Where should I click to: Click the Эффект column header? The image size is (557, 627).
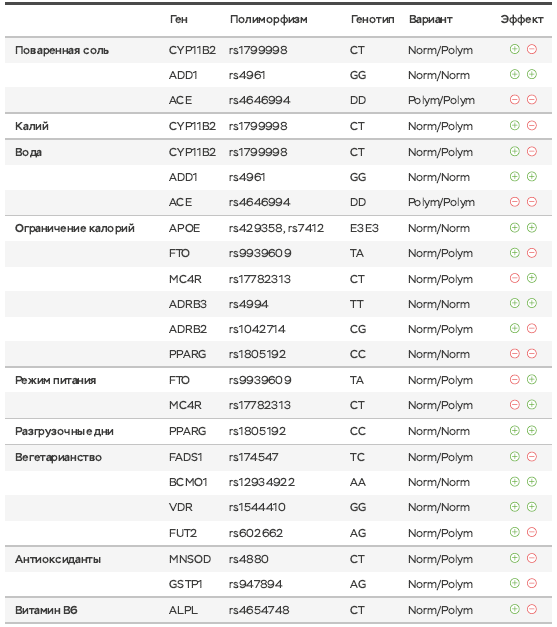point(522,19)
